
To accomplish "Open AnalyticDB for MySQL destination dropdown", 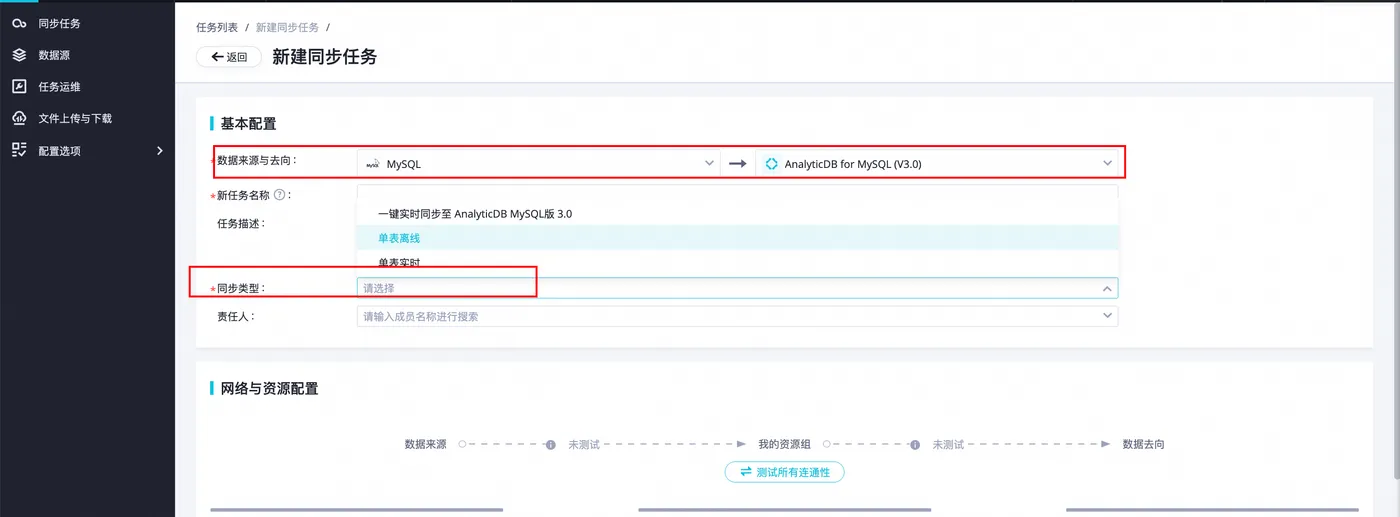I will pyautogui.click(x=937, y=163).
